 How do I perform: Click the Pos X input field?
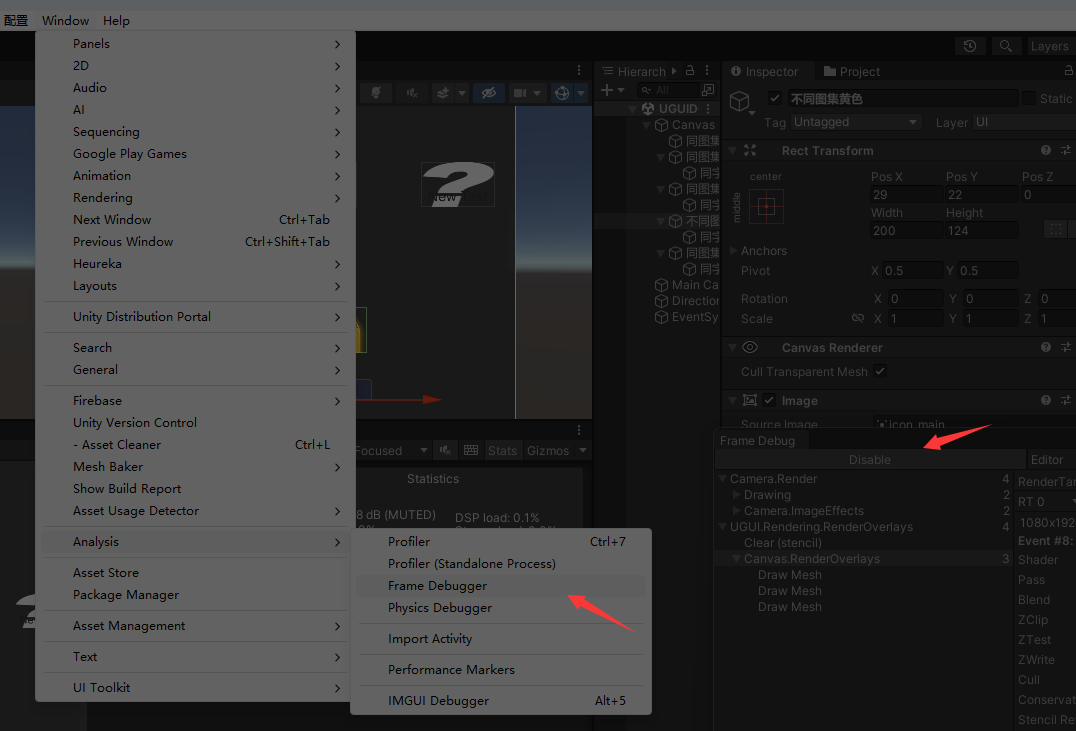point(906,194)
